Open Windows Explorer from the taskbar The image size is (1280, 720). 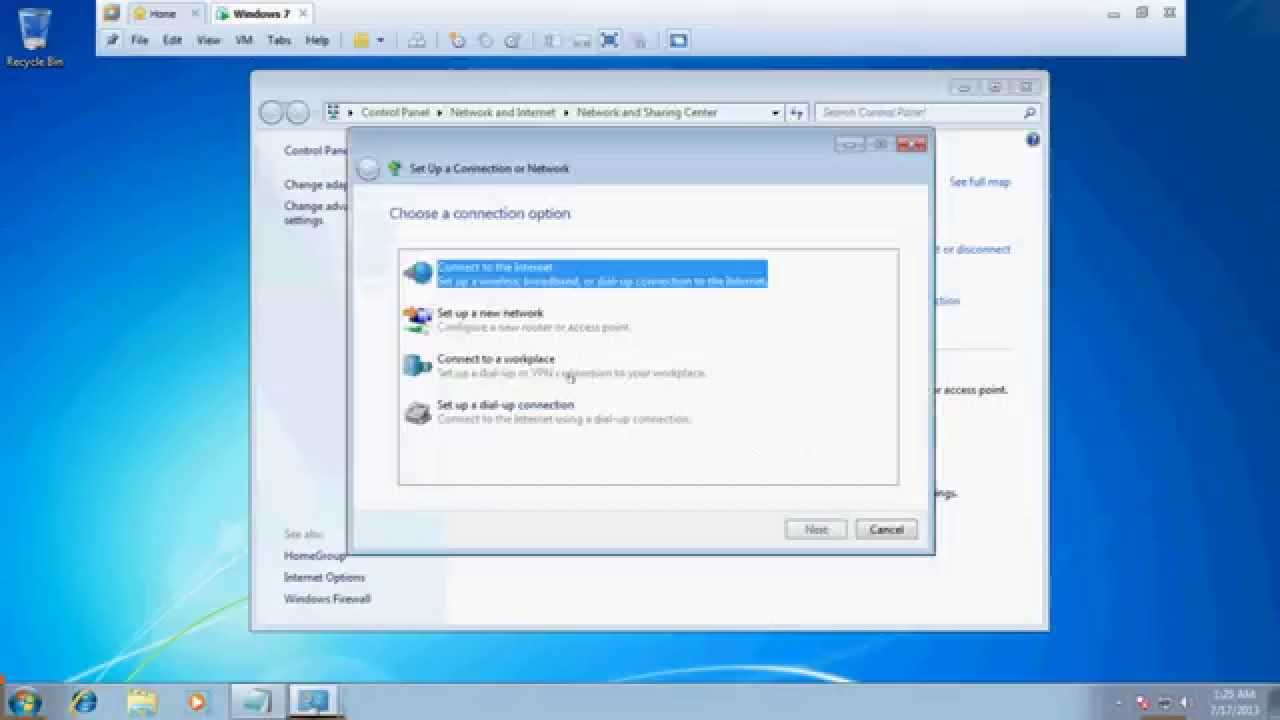[x=141, y=701]
